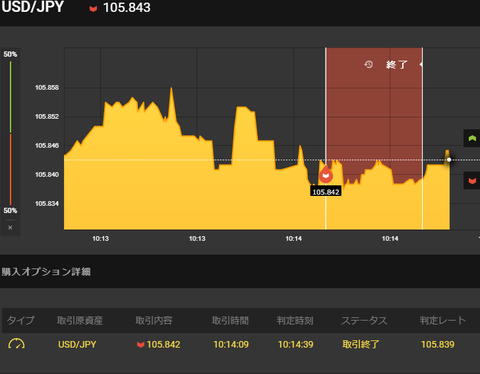Click the red entry marker on the chart
The height and width of the screenshot is (374, 480).
pos(326,176)
